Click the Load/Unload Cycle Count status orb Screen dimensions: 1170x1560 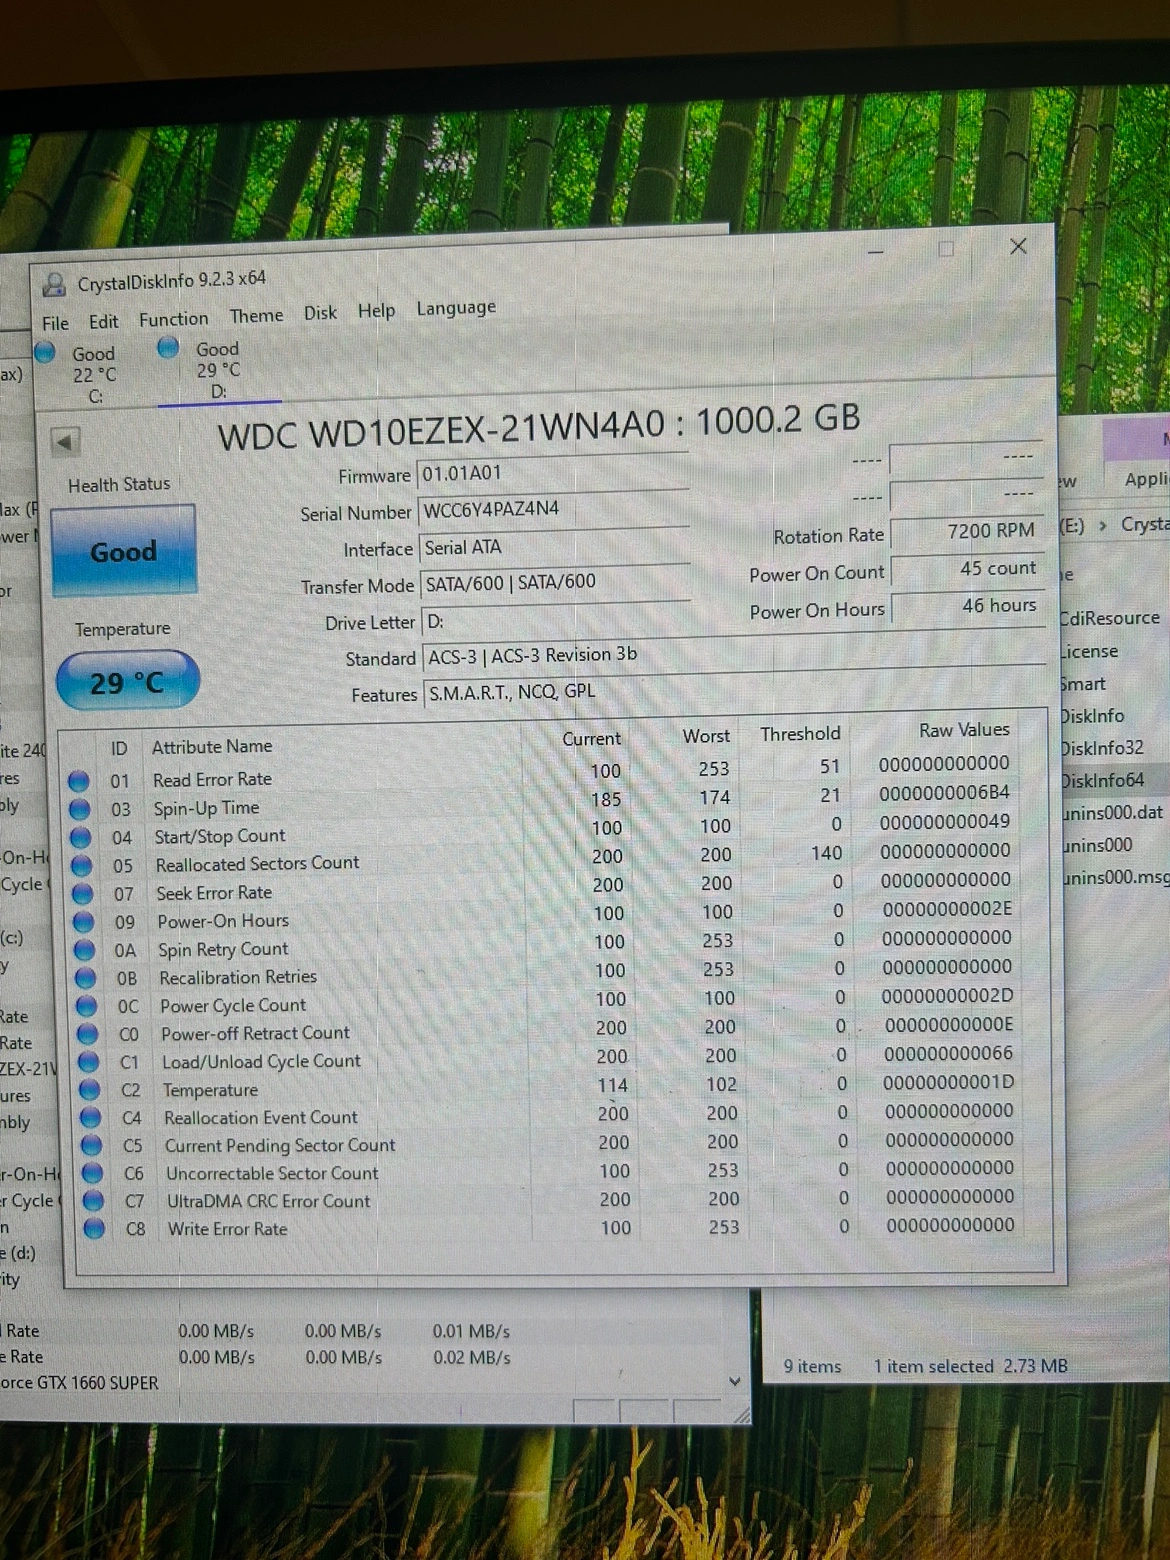coord(89,1062)
